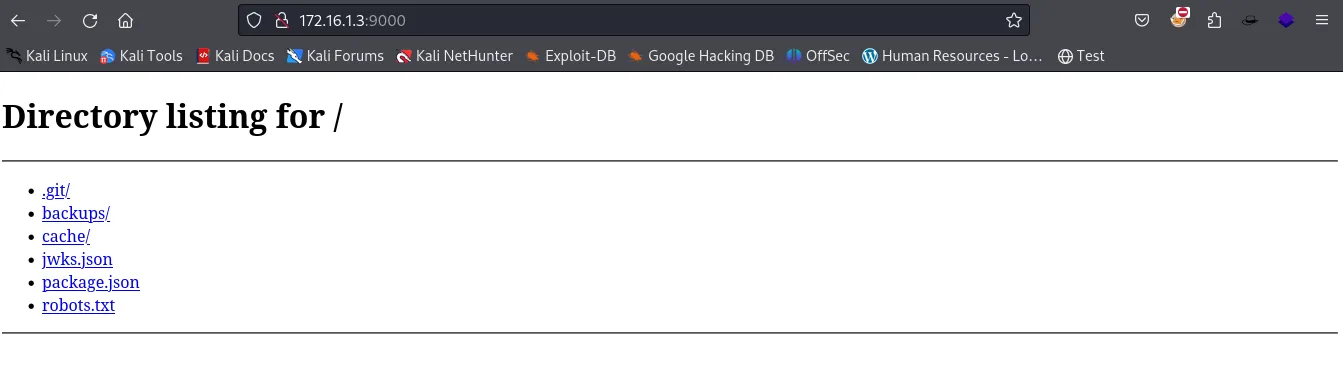
Task: Open the Extensions puzzle icon
Action: click(x=1214, y=20)
